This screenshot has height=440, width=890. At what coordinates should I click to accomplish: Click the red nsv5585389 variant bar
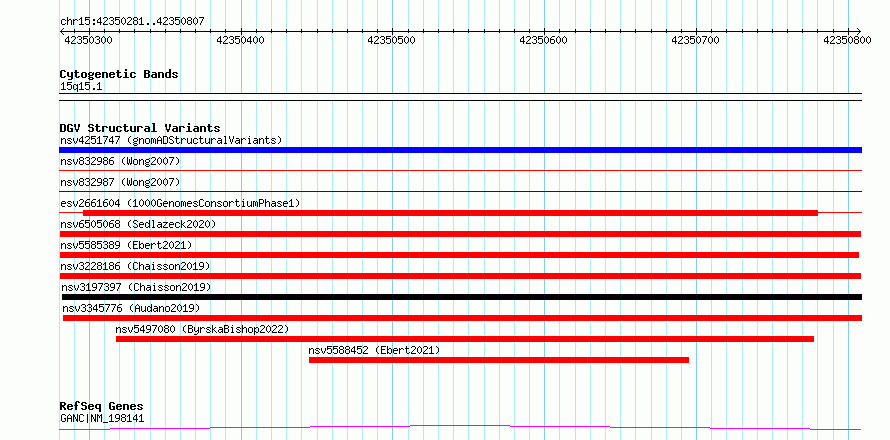pos(459,255)
